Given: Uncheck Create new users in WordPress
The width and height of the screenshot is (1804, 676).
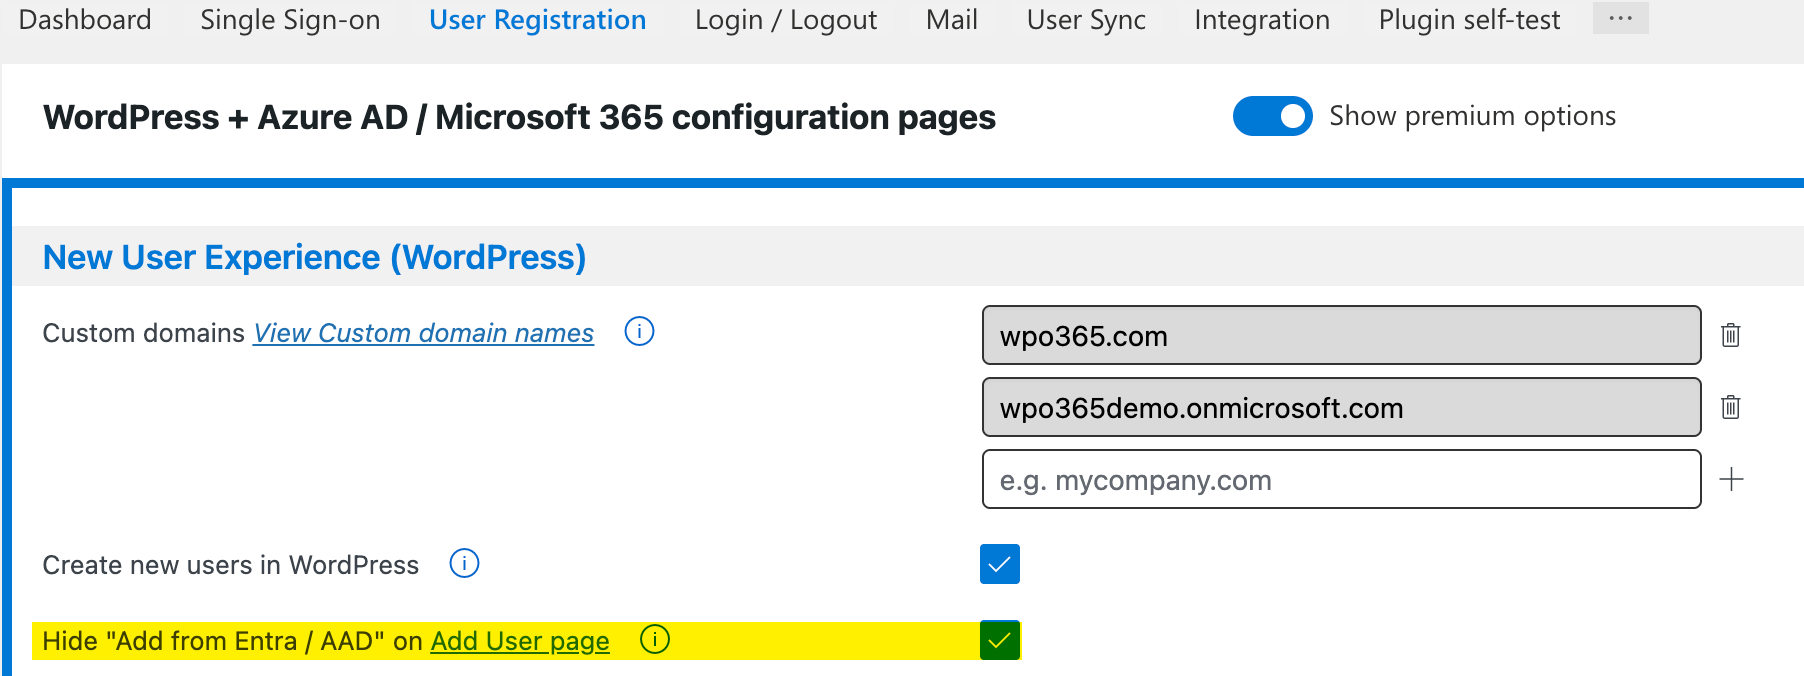Looking at the screenshot, I should (1000, 564).
